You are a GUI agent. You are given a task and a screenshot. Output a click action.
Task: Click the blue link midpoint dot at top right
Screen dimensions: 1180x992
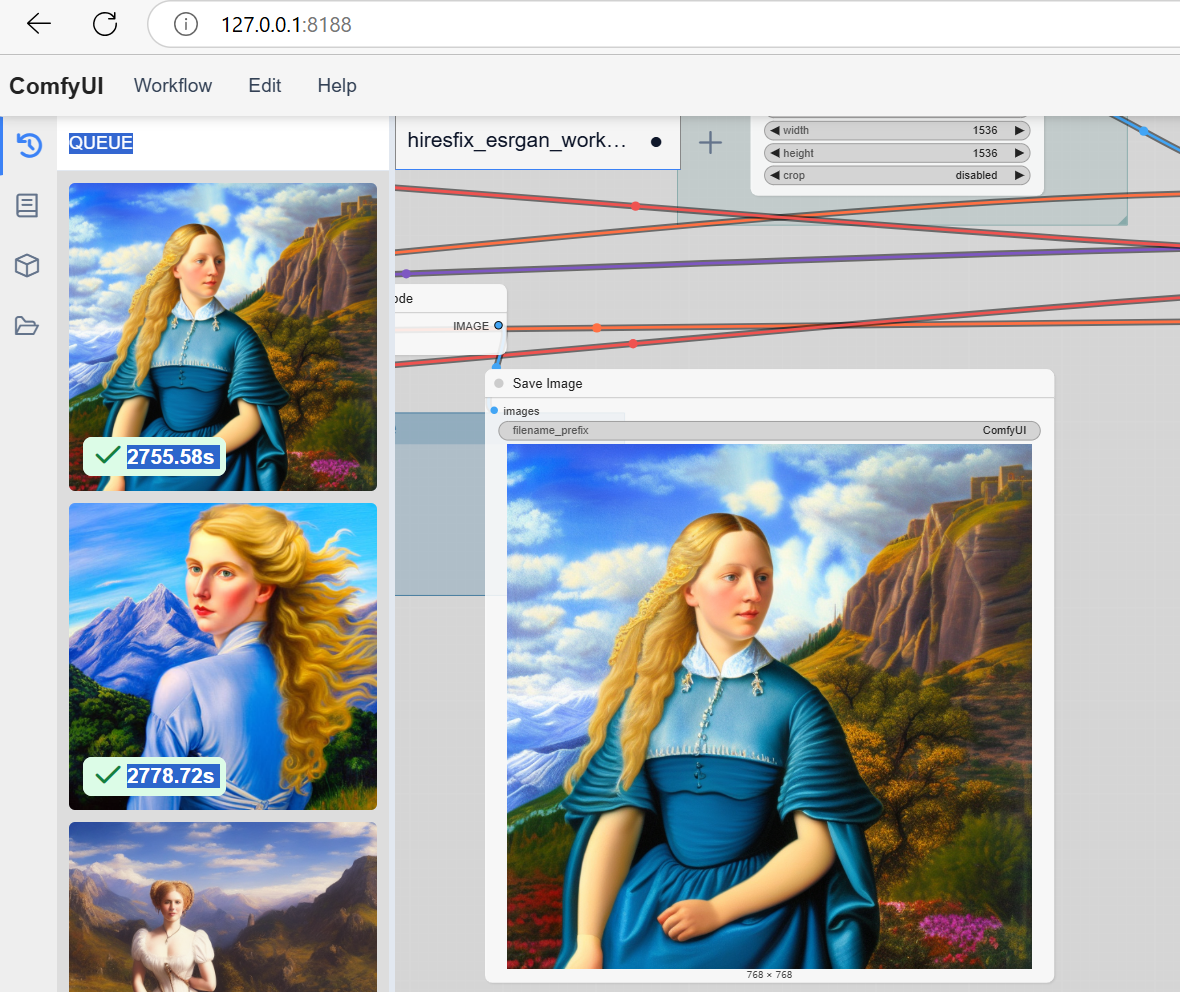tap(1144, 131)
